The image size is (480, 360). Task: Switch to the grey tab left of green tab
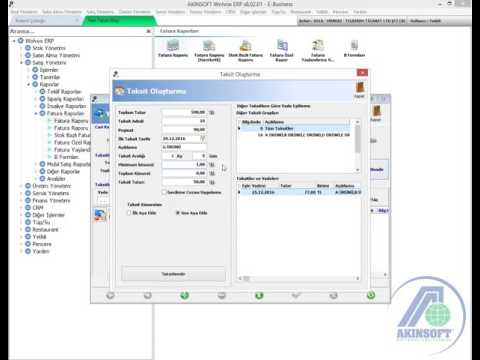pos(45,20)
